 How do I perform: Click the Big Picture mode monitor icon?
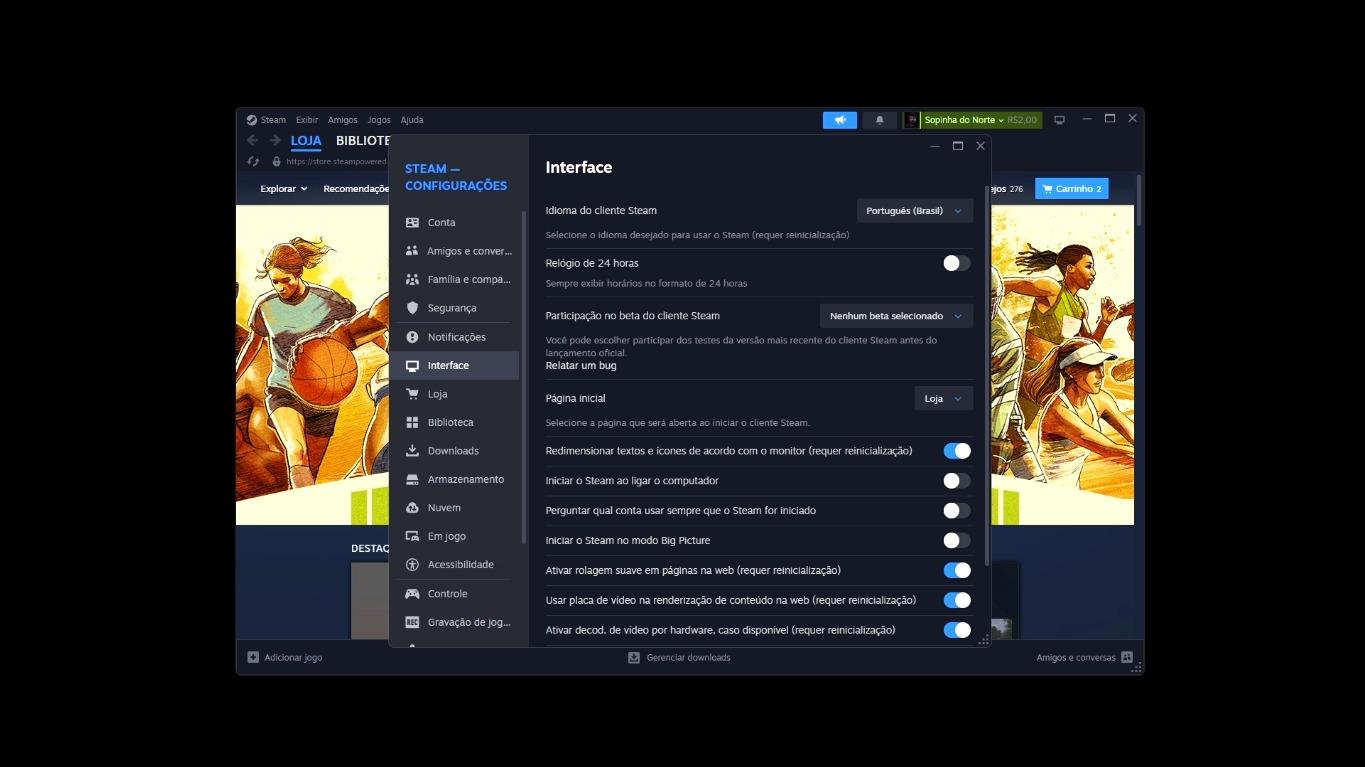1059,120
